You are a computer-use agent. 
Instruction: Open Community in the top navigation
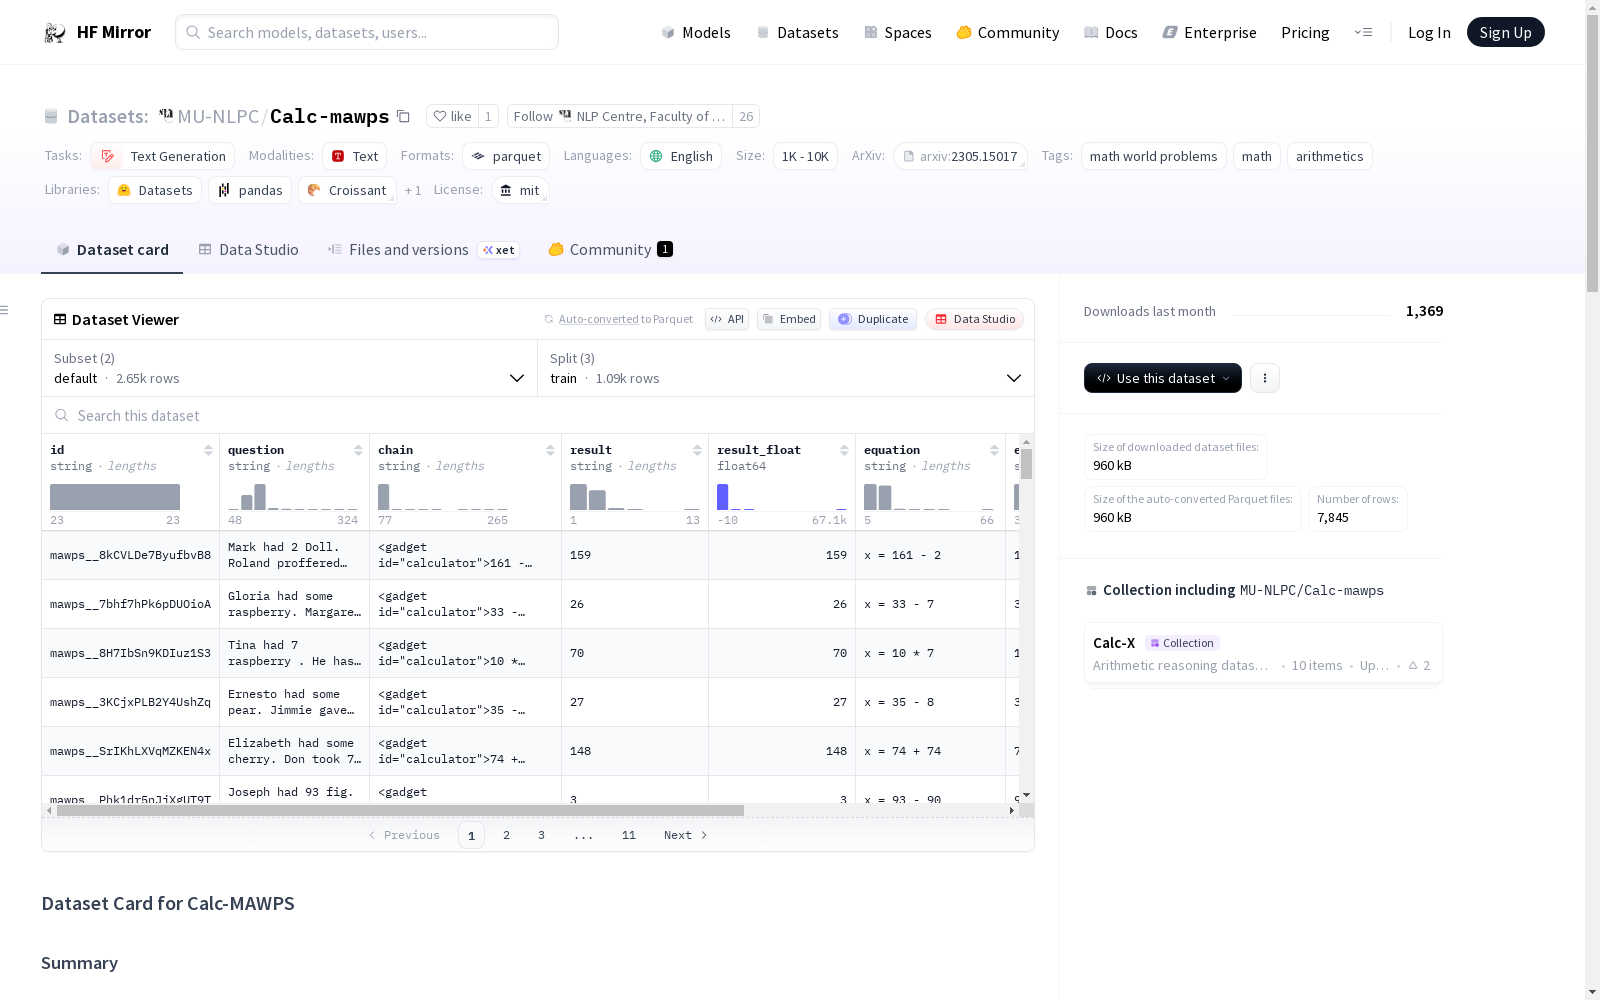click(x=1008, y=32)
